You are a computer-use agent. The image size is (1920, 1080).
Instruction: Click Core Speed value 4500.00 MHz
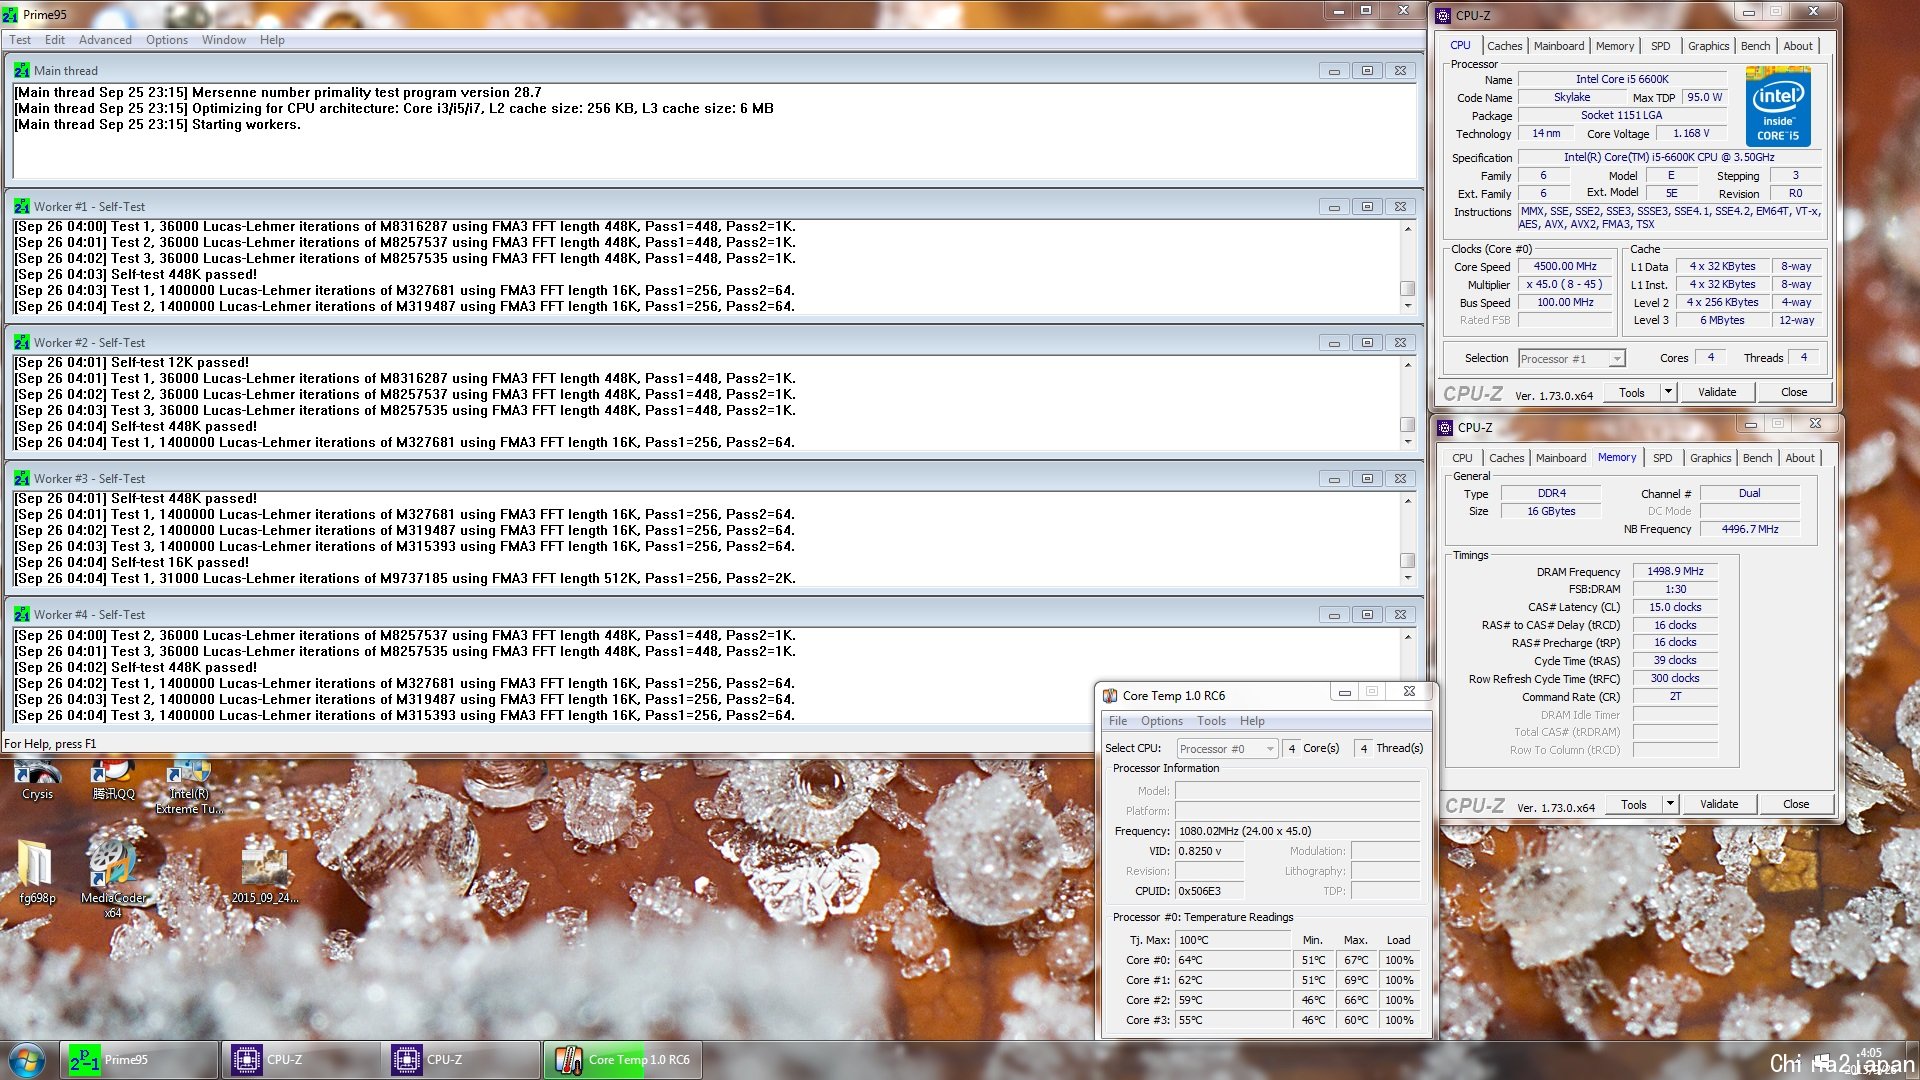tap(1565, 267)
